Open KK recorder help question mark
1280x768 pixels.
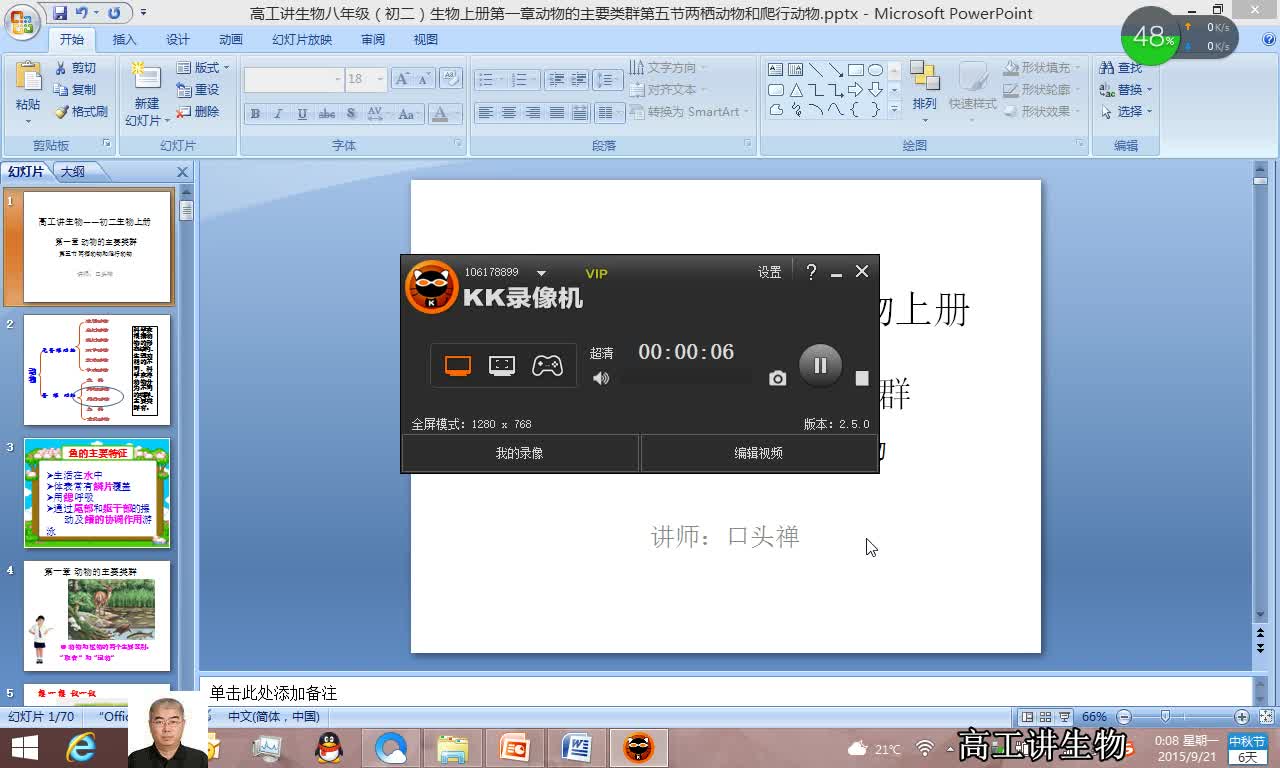coord(811,271)
